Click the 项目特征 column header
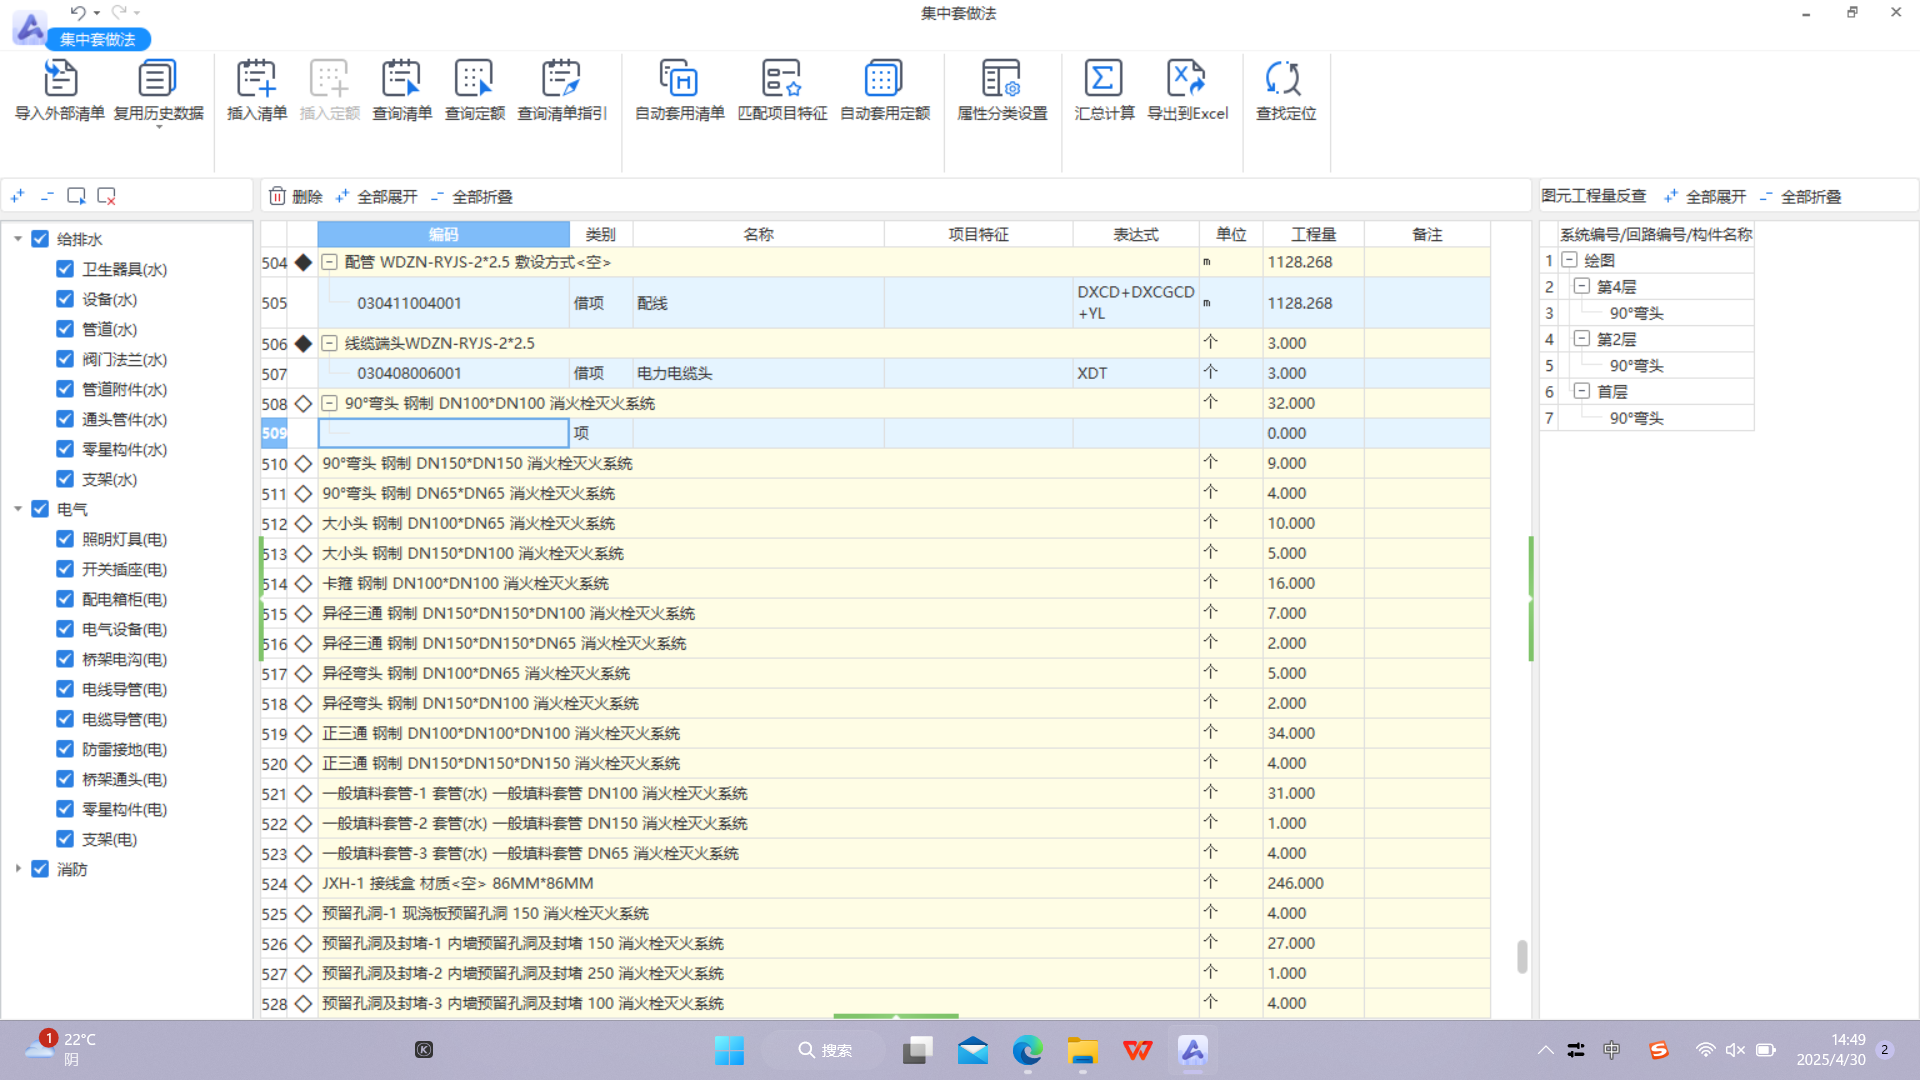Viewport: 1920px width, 1080px height. tap(978, 234)
